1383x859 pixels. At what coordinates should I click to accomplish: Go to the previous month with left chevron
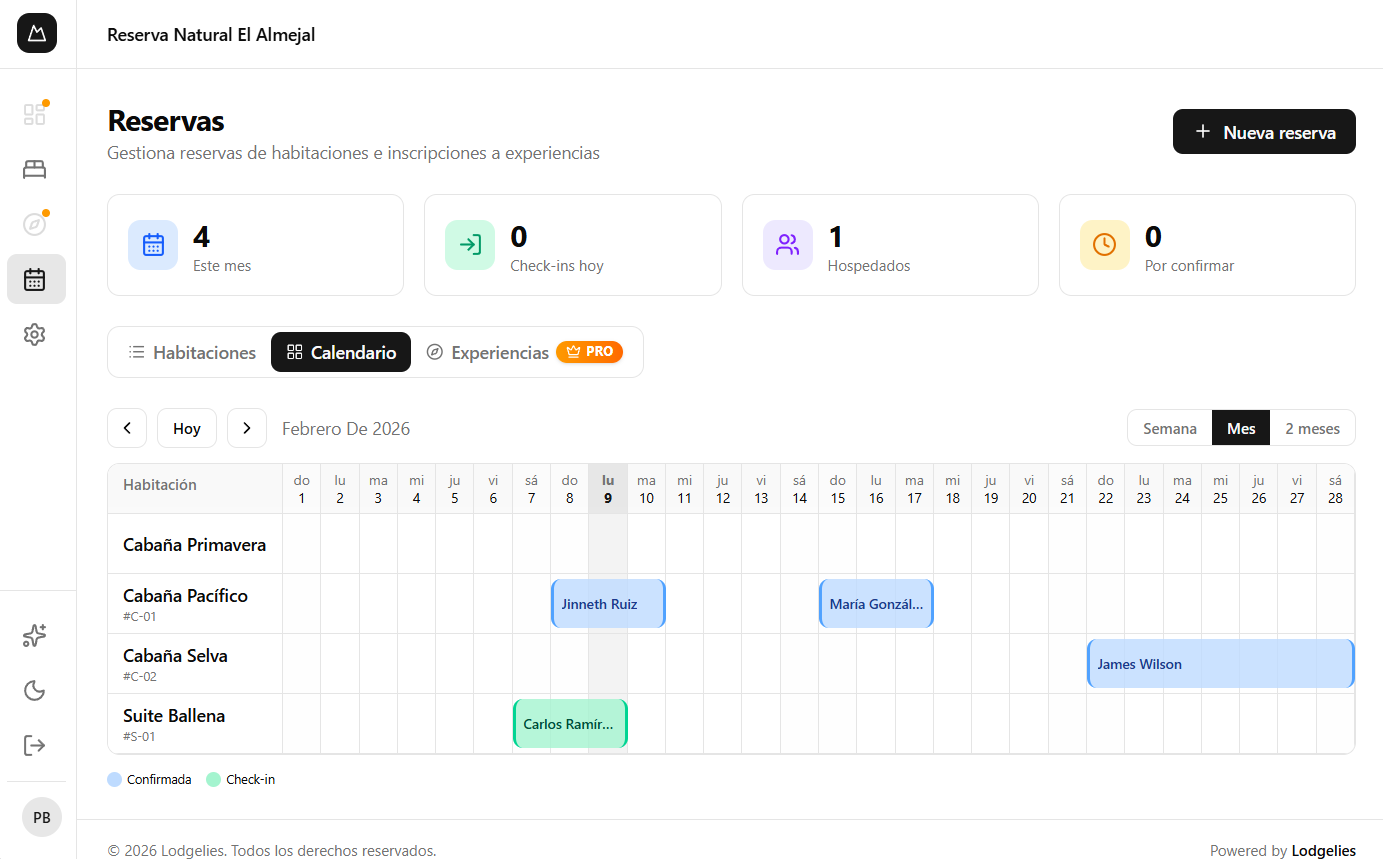tap(127, 427)
